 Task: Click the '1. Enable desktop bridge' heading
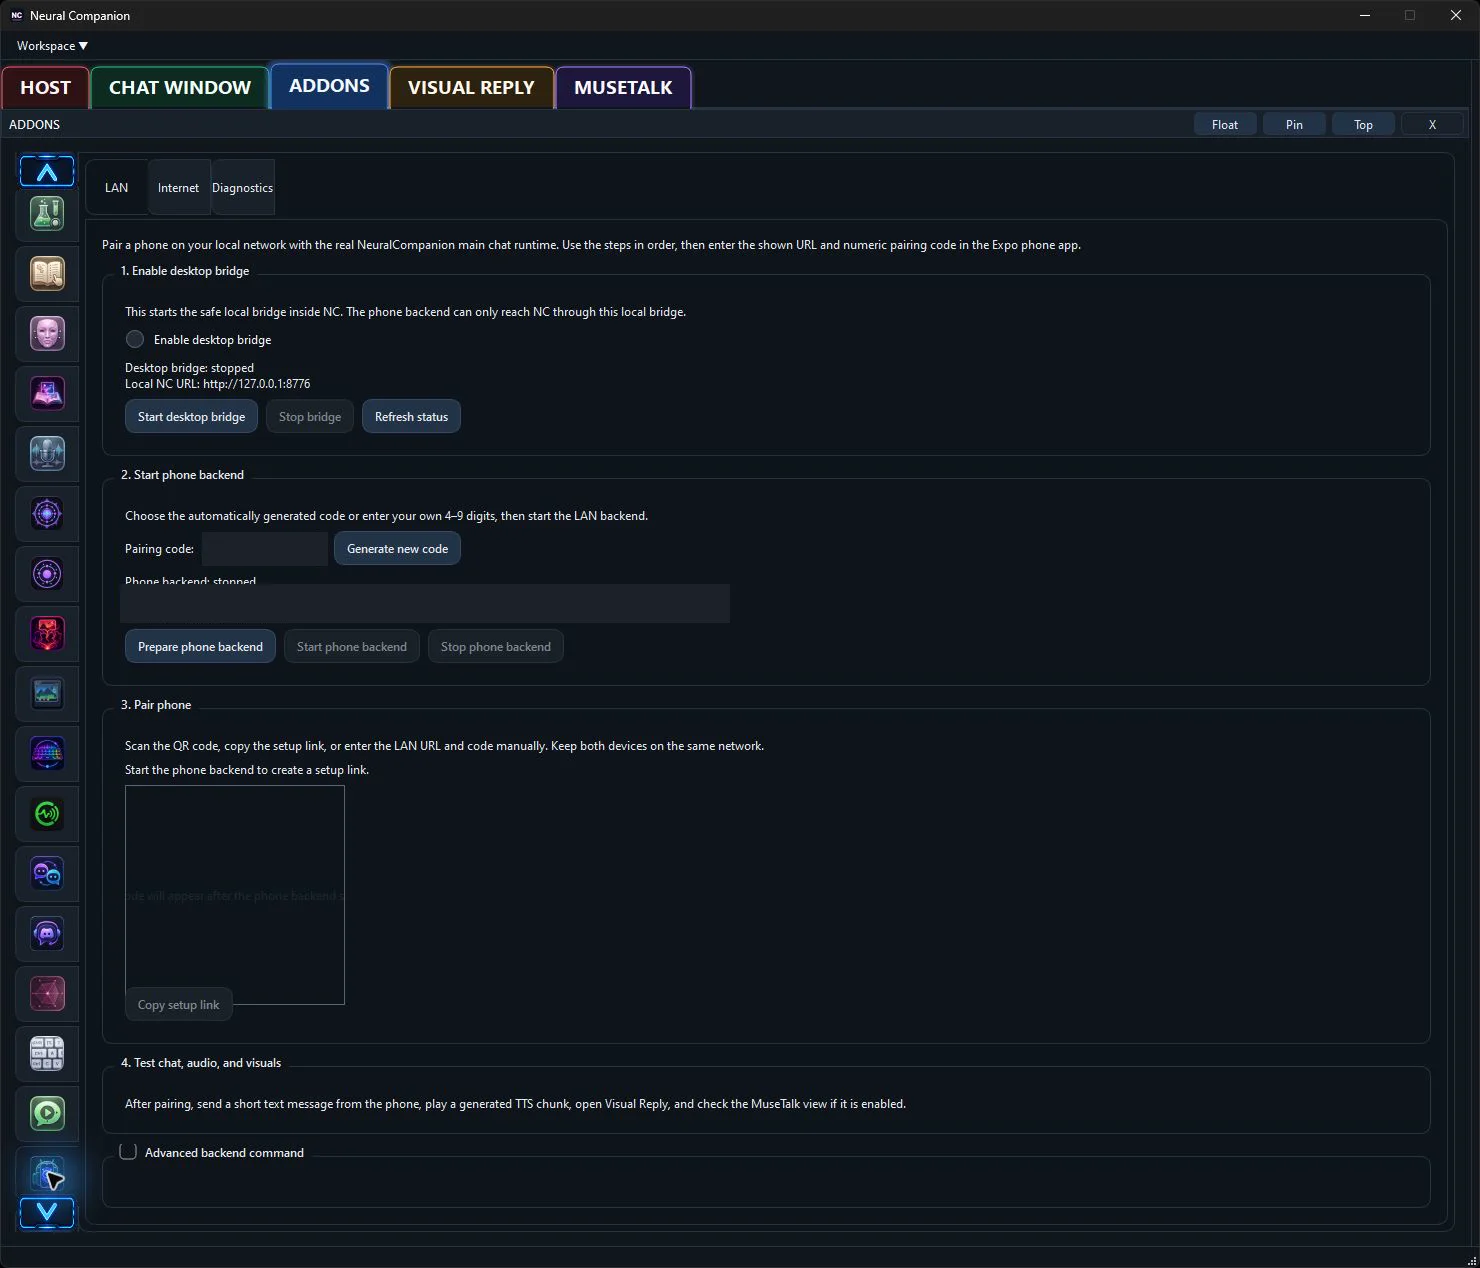pyautogui.click(x=185, y=270)
